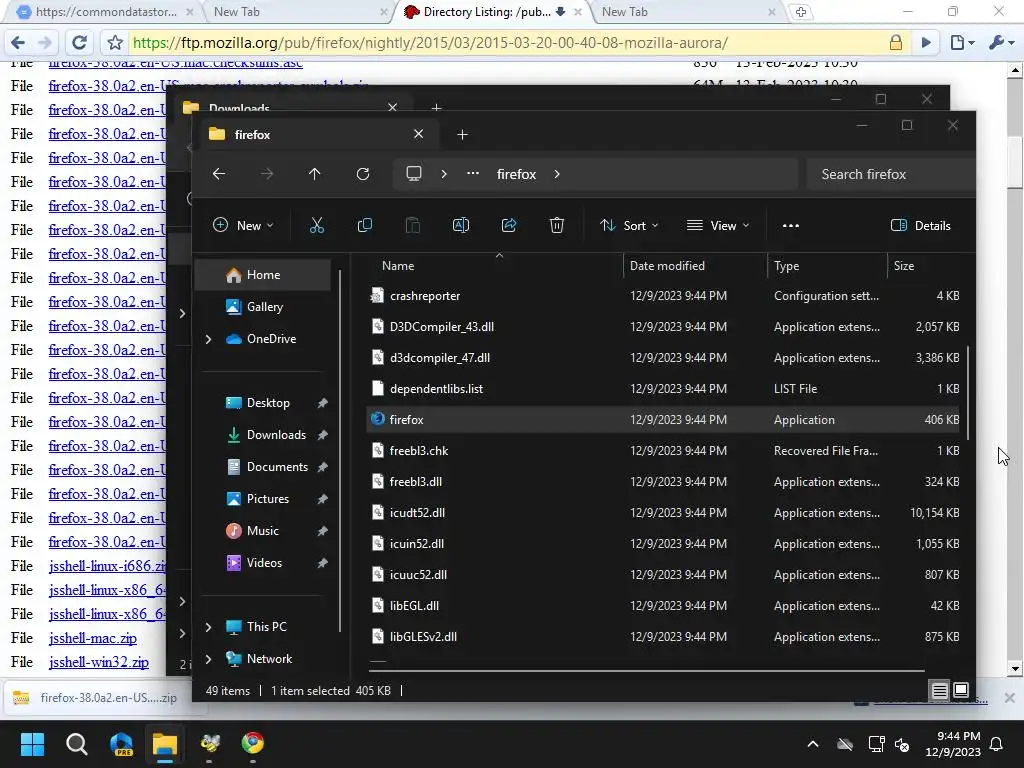1024x768 pixels.
Task: Open the View dropdown menu
Action: [718, 225]
